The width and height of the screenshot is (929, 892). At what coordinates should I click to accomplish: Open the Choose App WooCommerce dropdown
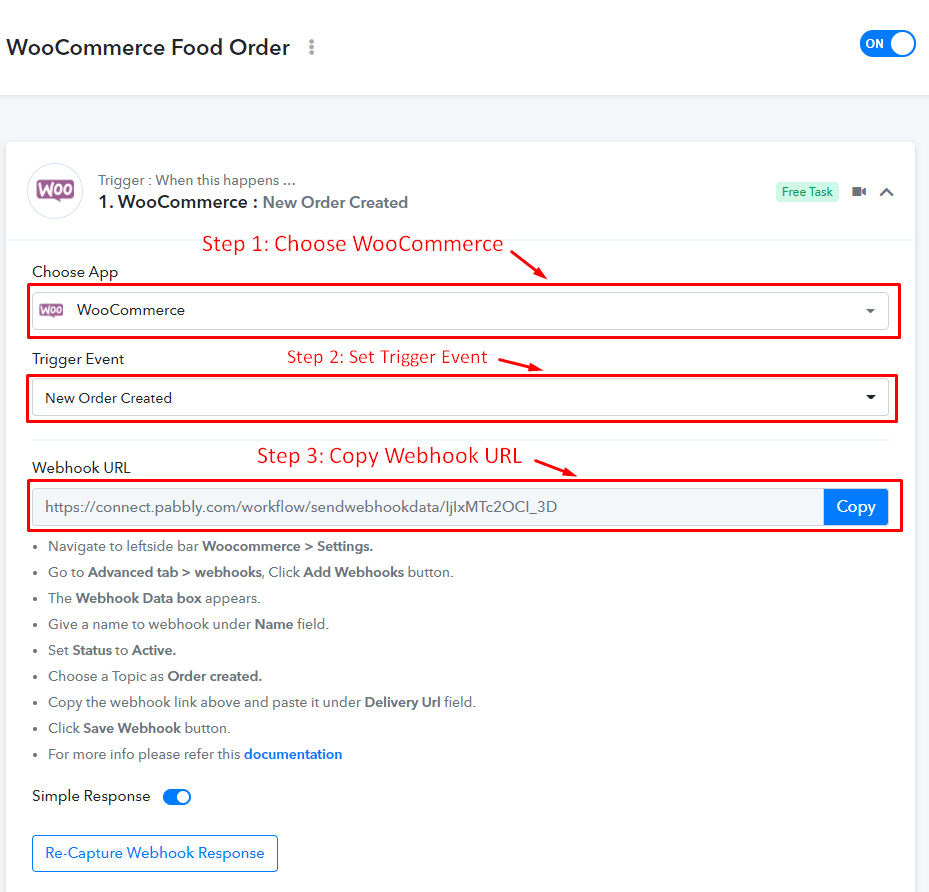tap(460, 310)
